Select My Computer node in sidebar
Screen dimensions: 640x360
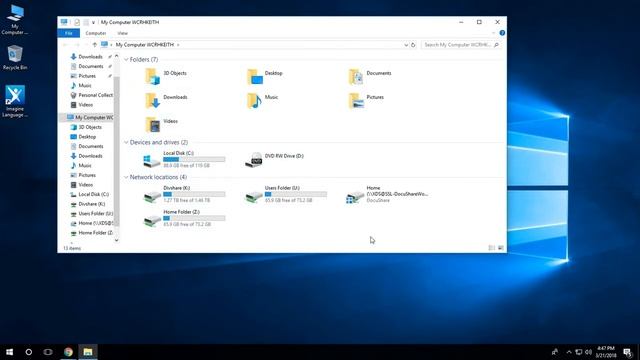pyautogui.click(x=90, y=118)
